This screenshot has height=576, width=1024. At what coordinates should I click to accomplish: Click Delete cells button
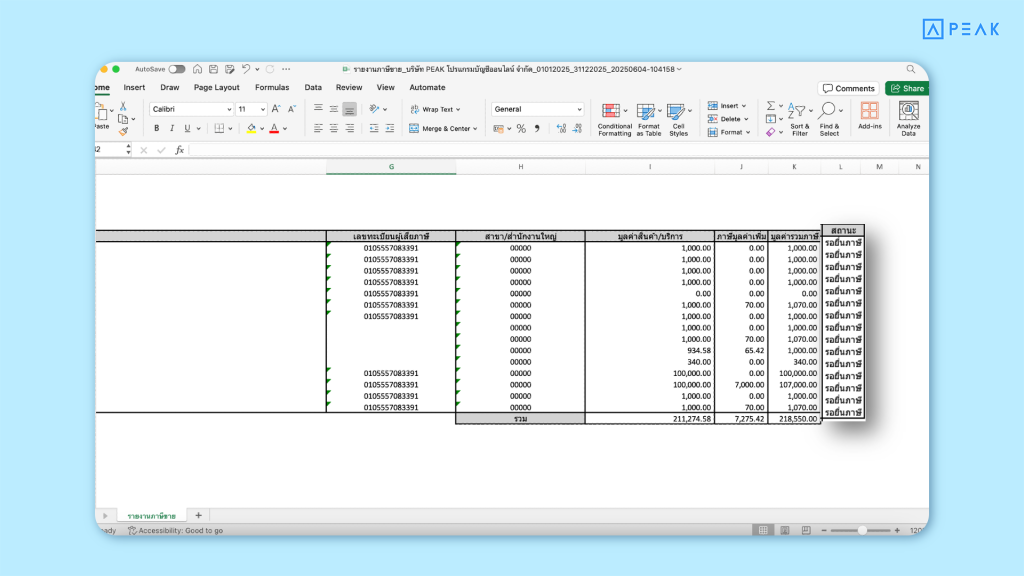pos(728,119)
